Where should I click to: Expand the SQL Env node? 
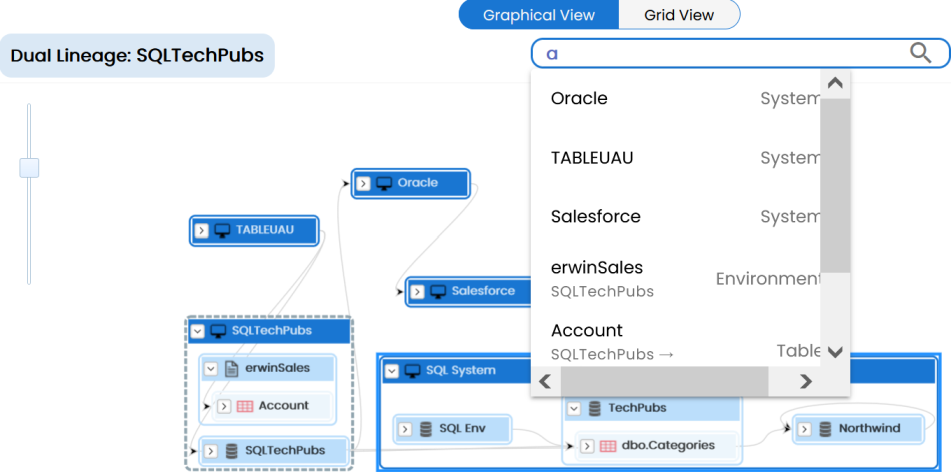pos(405,430)
